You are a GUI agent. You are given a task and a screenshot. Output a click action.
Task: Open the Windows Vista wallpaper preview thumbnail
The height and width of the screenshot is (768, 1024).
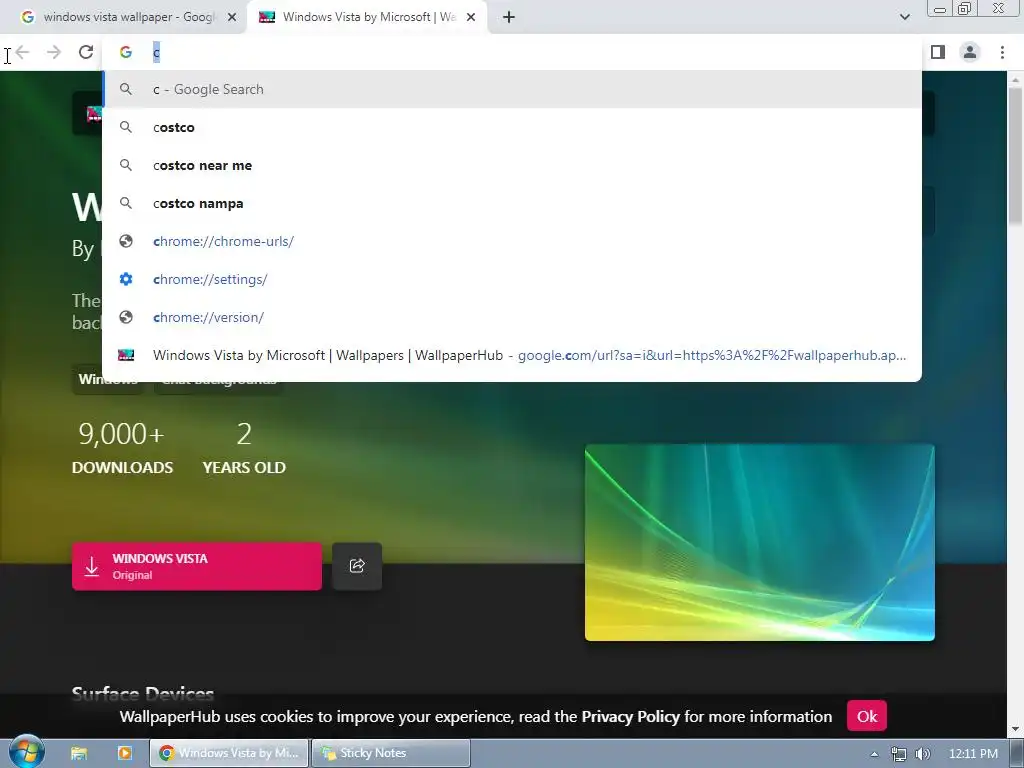tap(760, 542)
